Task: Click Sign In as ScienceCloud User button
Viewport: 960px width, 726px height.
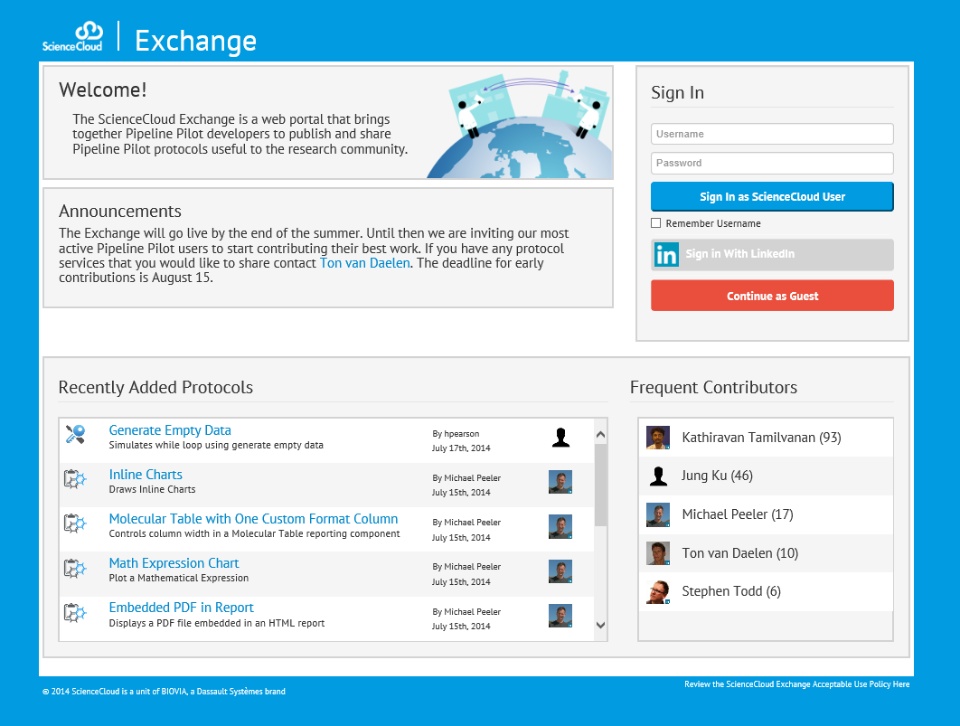Action: click(x=772, y=196)
